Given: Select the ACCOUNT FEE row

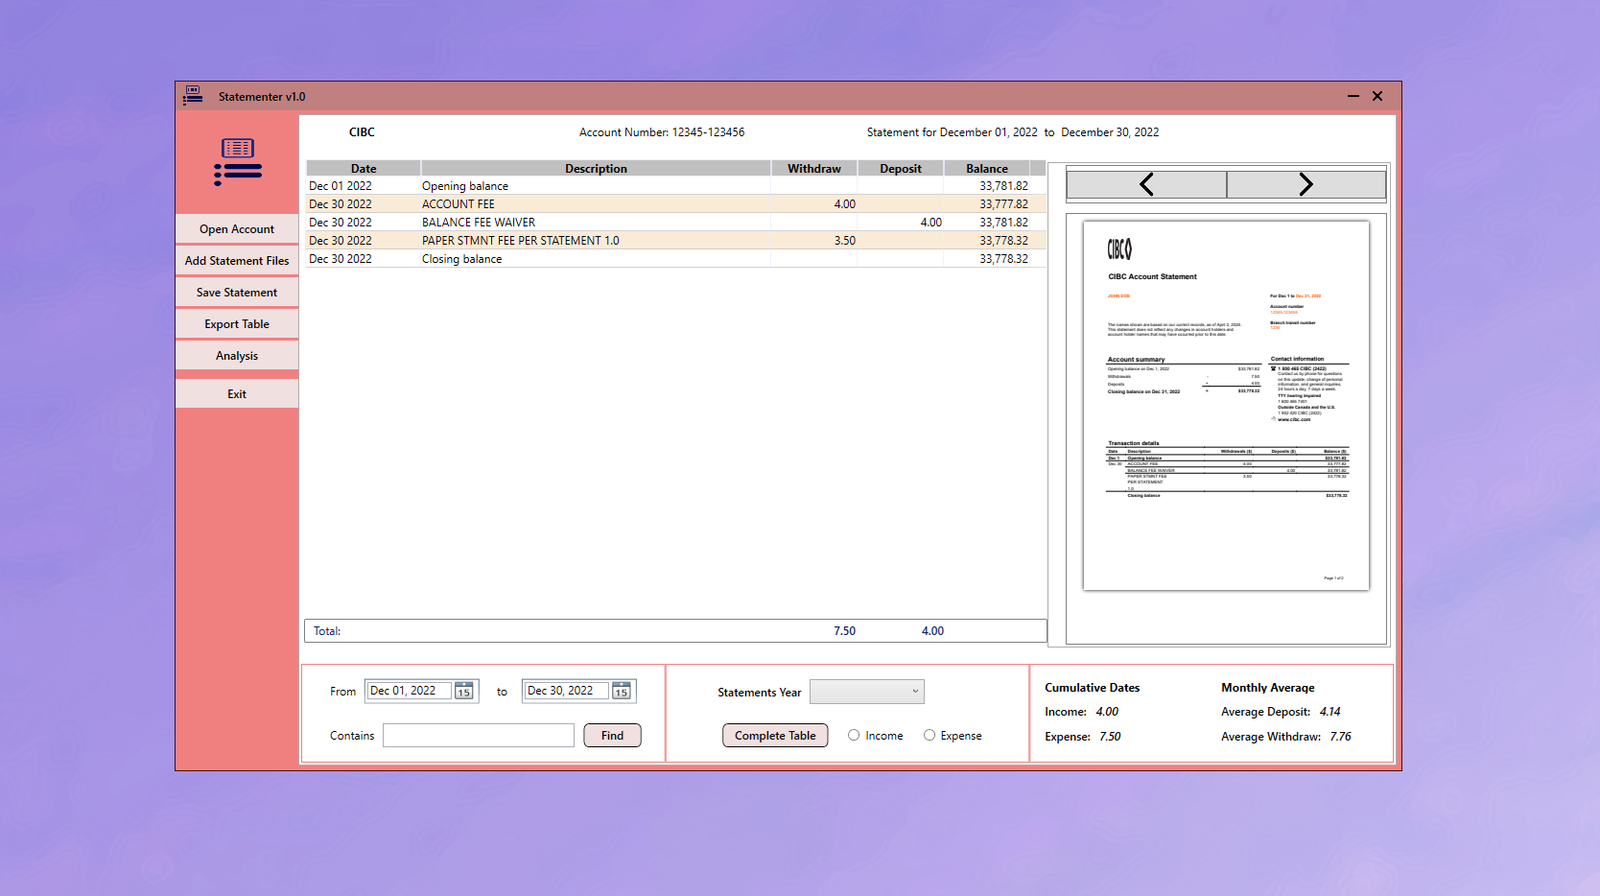Looking at the screenshot, I should click(676, 204).
